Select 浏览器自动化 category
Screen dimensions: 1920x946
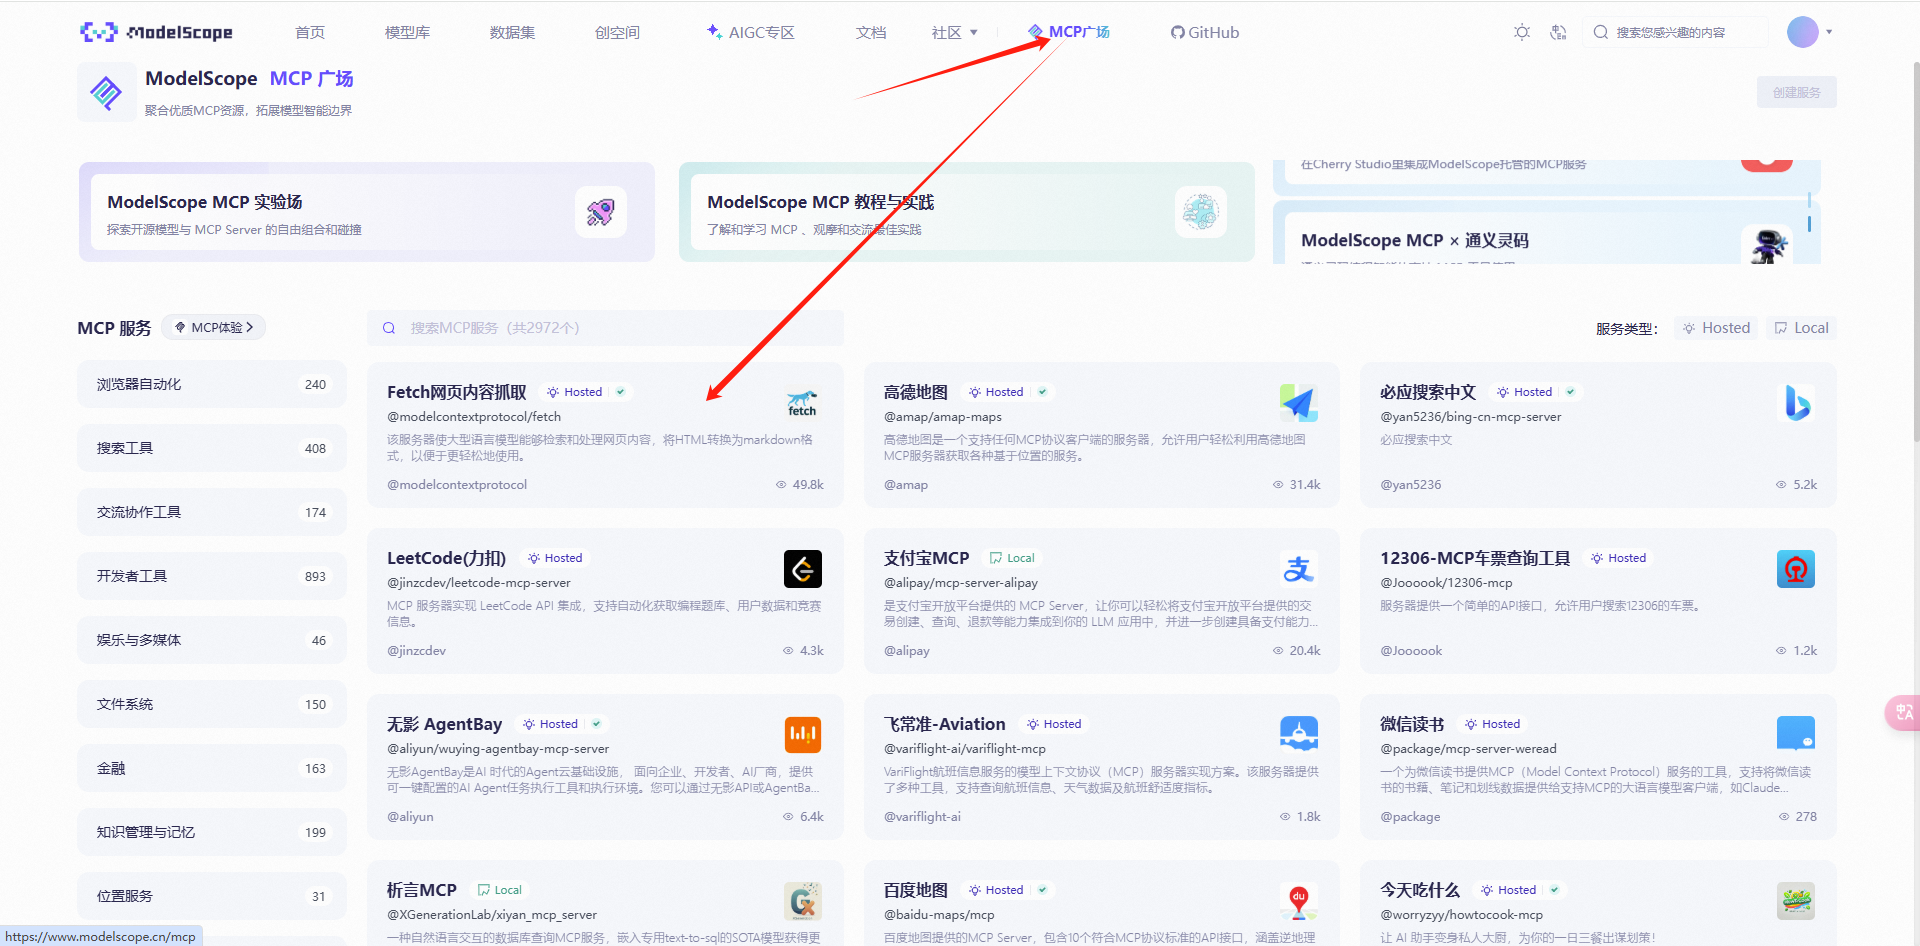(212, 384)
